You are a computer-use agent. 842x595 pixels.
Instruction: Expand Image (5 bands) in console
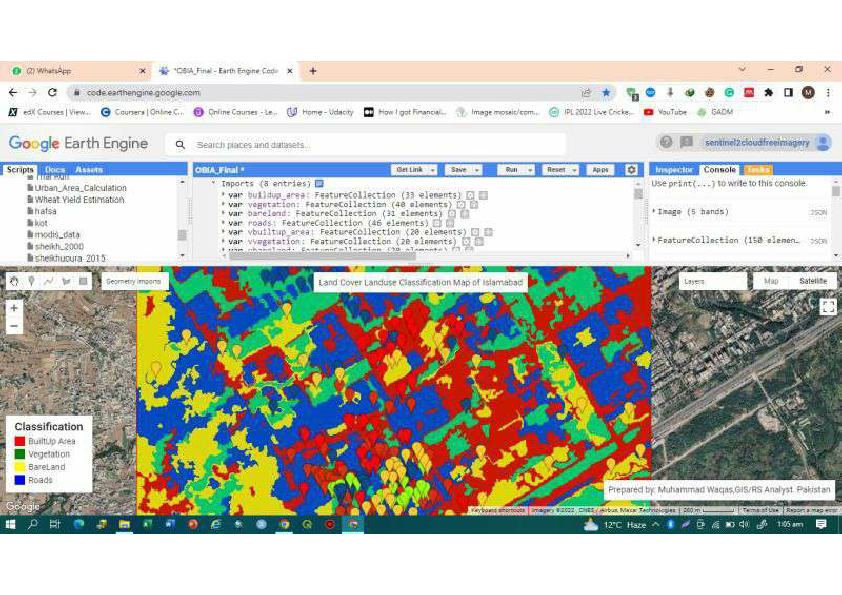654,212
